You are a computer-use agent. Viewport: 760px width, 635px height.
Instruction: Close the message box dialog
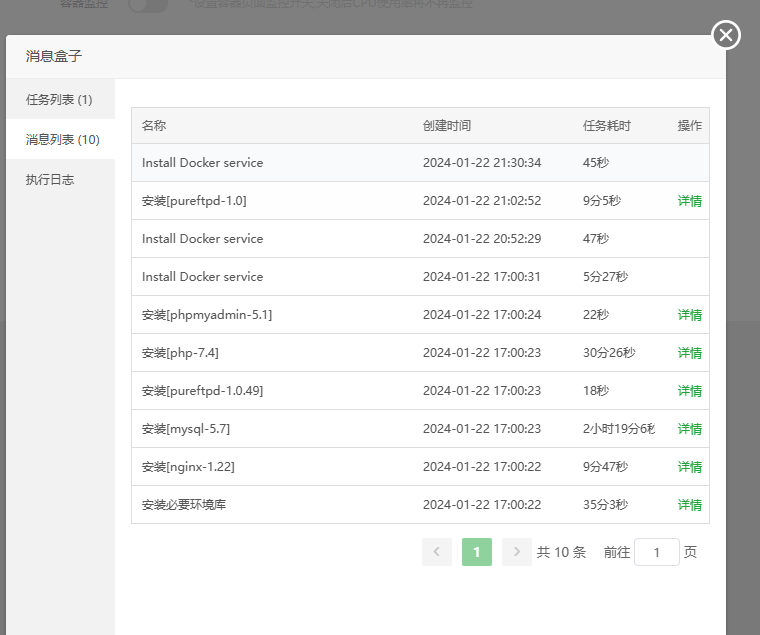pyautogui.click(x=726, y=35)
